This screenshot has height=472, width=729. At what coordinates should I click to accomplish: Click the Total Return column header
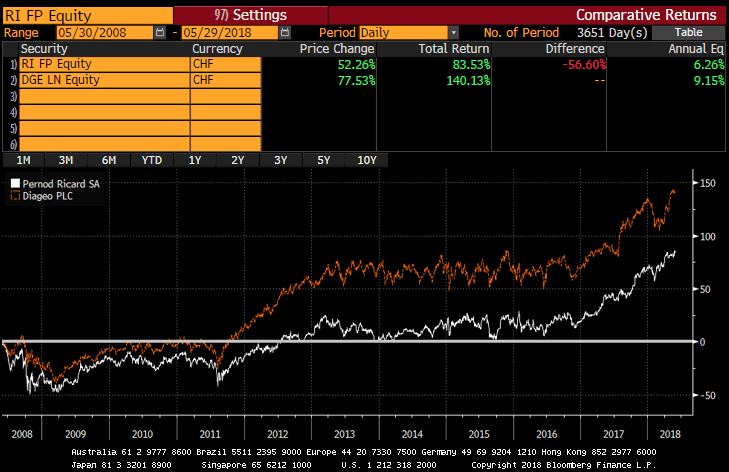[454, 49]
